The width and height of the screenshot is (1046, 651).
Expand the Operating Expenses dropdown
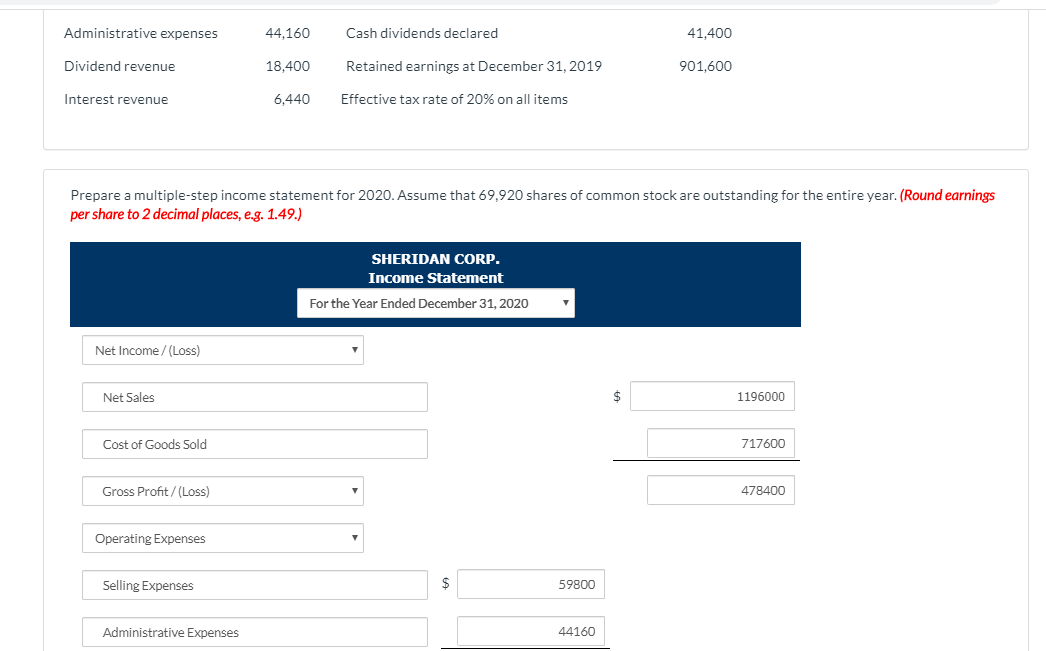click(222, 538)
